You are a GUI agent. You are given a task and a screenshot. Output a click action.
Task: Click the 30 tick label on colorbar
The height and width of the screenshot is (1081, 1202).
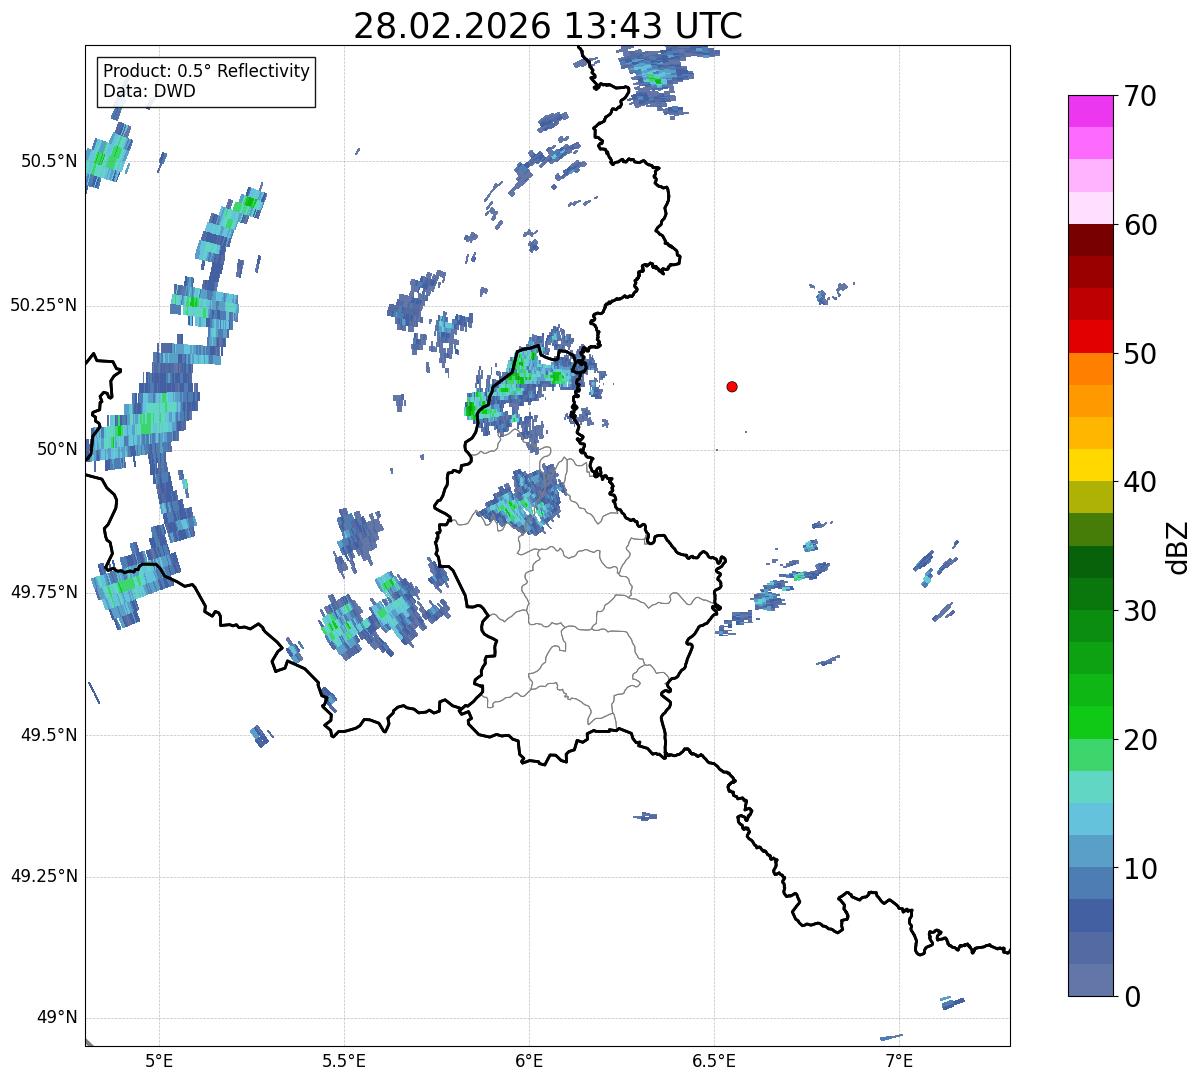click(1142, 611)
